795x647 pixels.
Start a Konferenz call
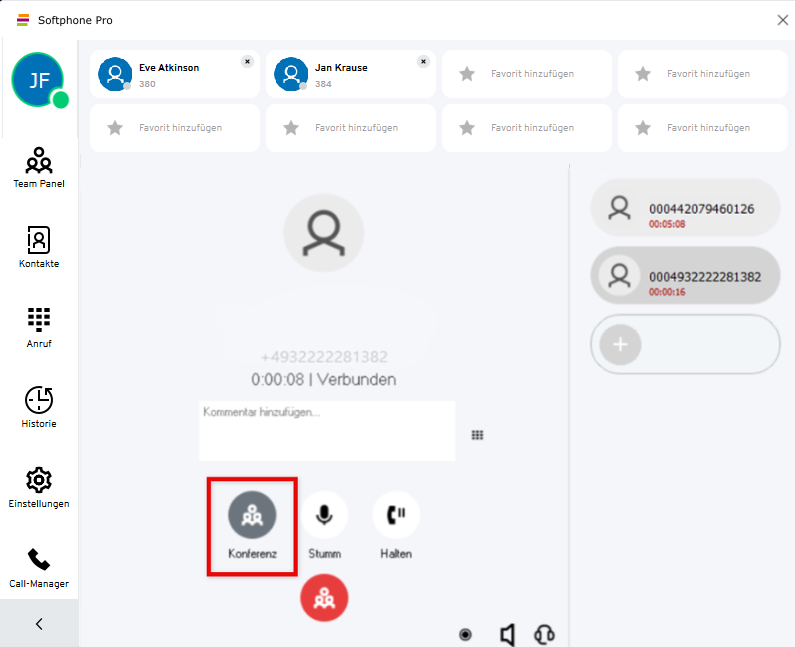pos(252,516)
